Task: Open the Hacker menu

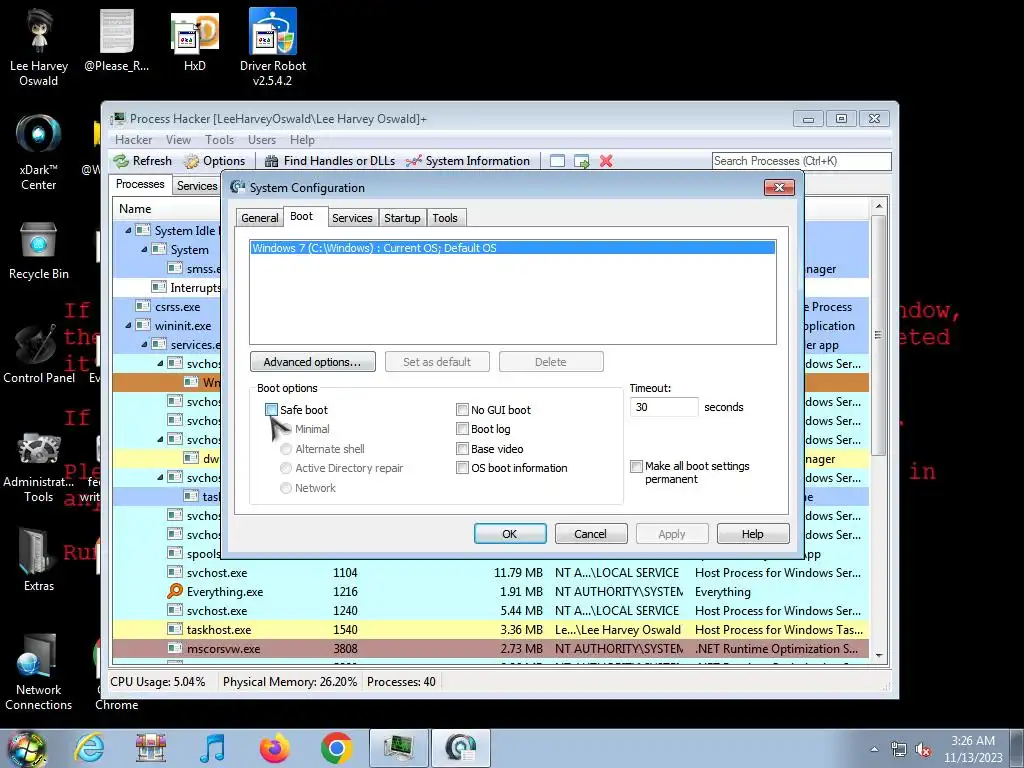Action: coord(133,140)
